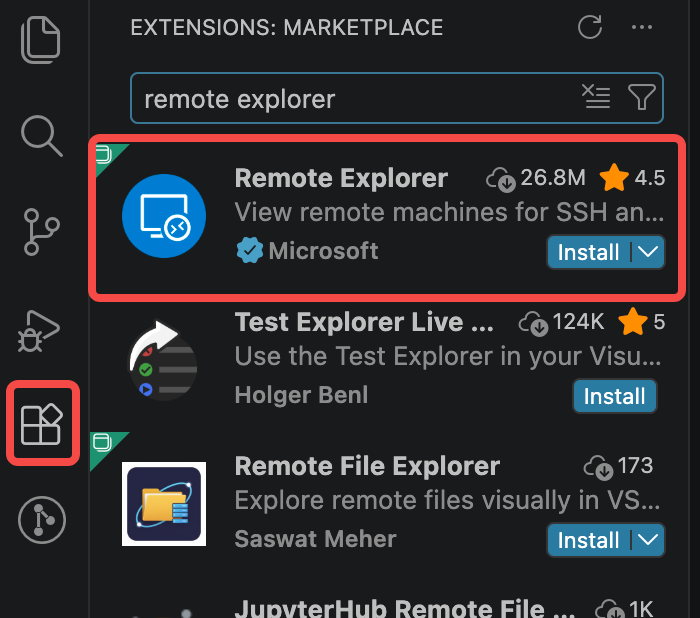
Task: Open the Search view in activity bar
Action: [x=42, y=136]
